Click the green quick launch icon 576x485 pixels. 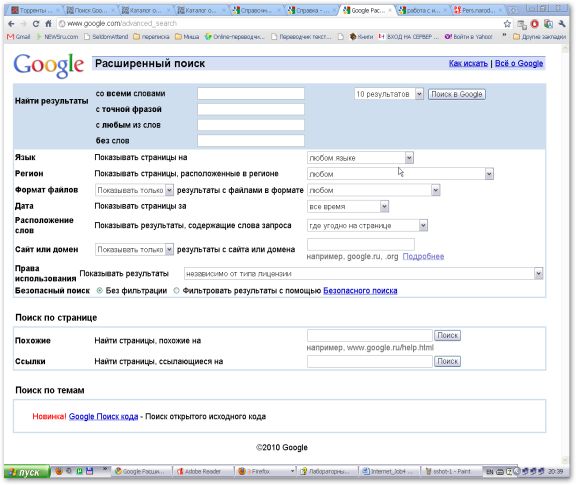tap(79, 471)
